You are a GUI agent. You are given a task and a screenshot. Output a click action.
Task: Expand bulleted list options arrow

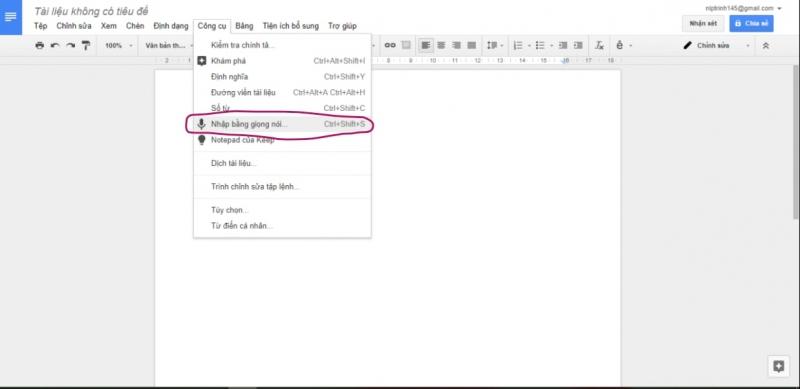coord(552,45)
